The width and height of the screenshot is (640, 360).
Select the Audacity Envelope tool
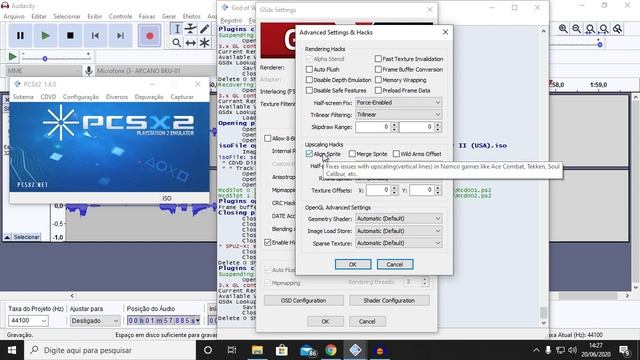(x=191, y=29)
